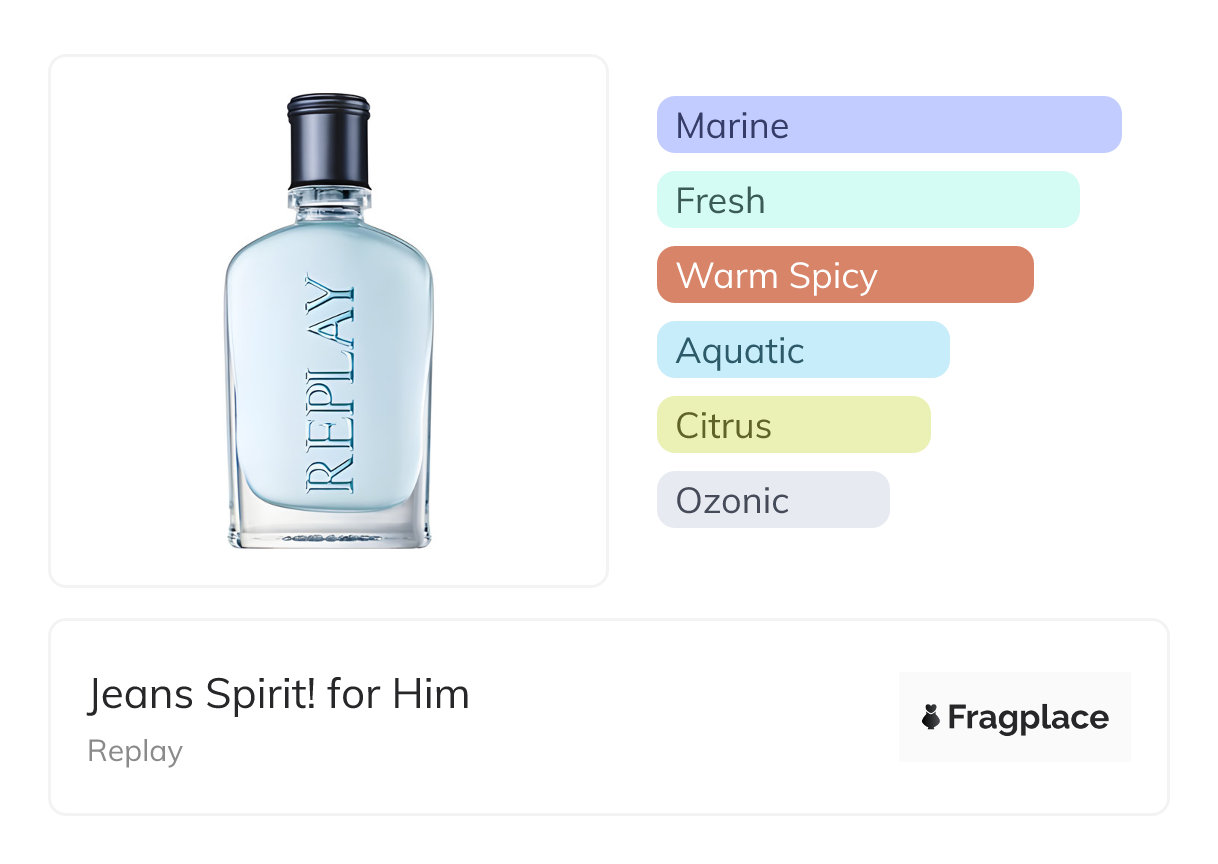The height and width of the screenshot is (864, 1218).
Task: Select the Marine accord bar
Action: [x=889, y=125]
